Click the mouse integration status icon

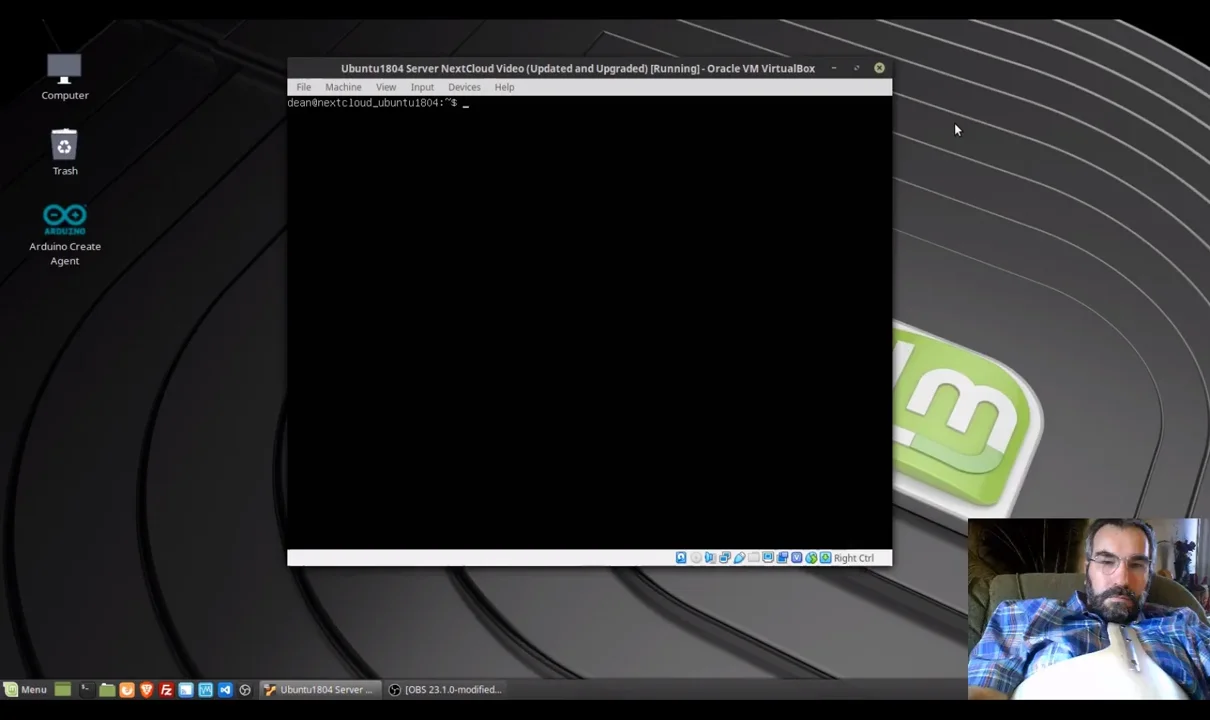[x=811, y=558]
